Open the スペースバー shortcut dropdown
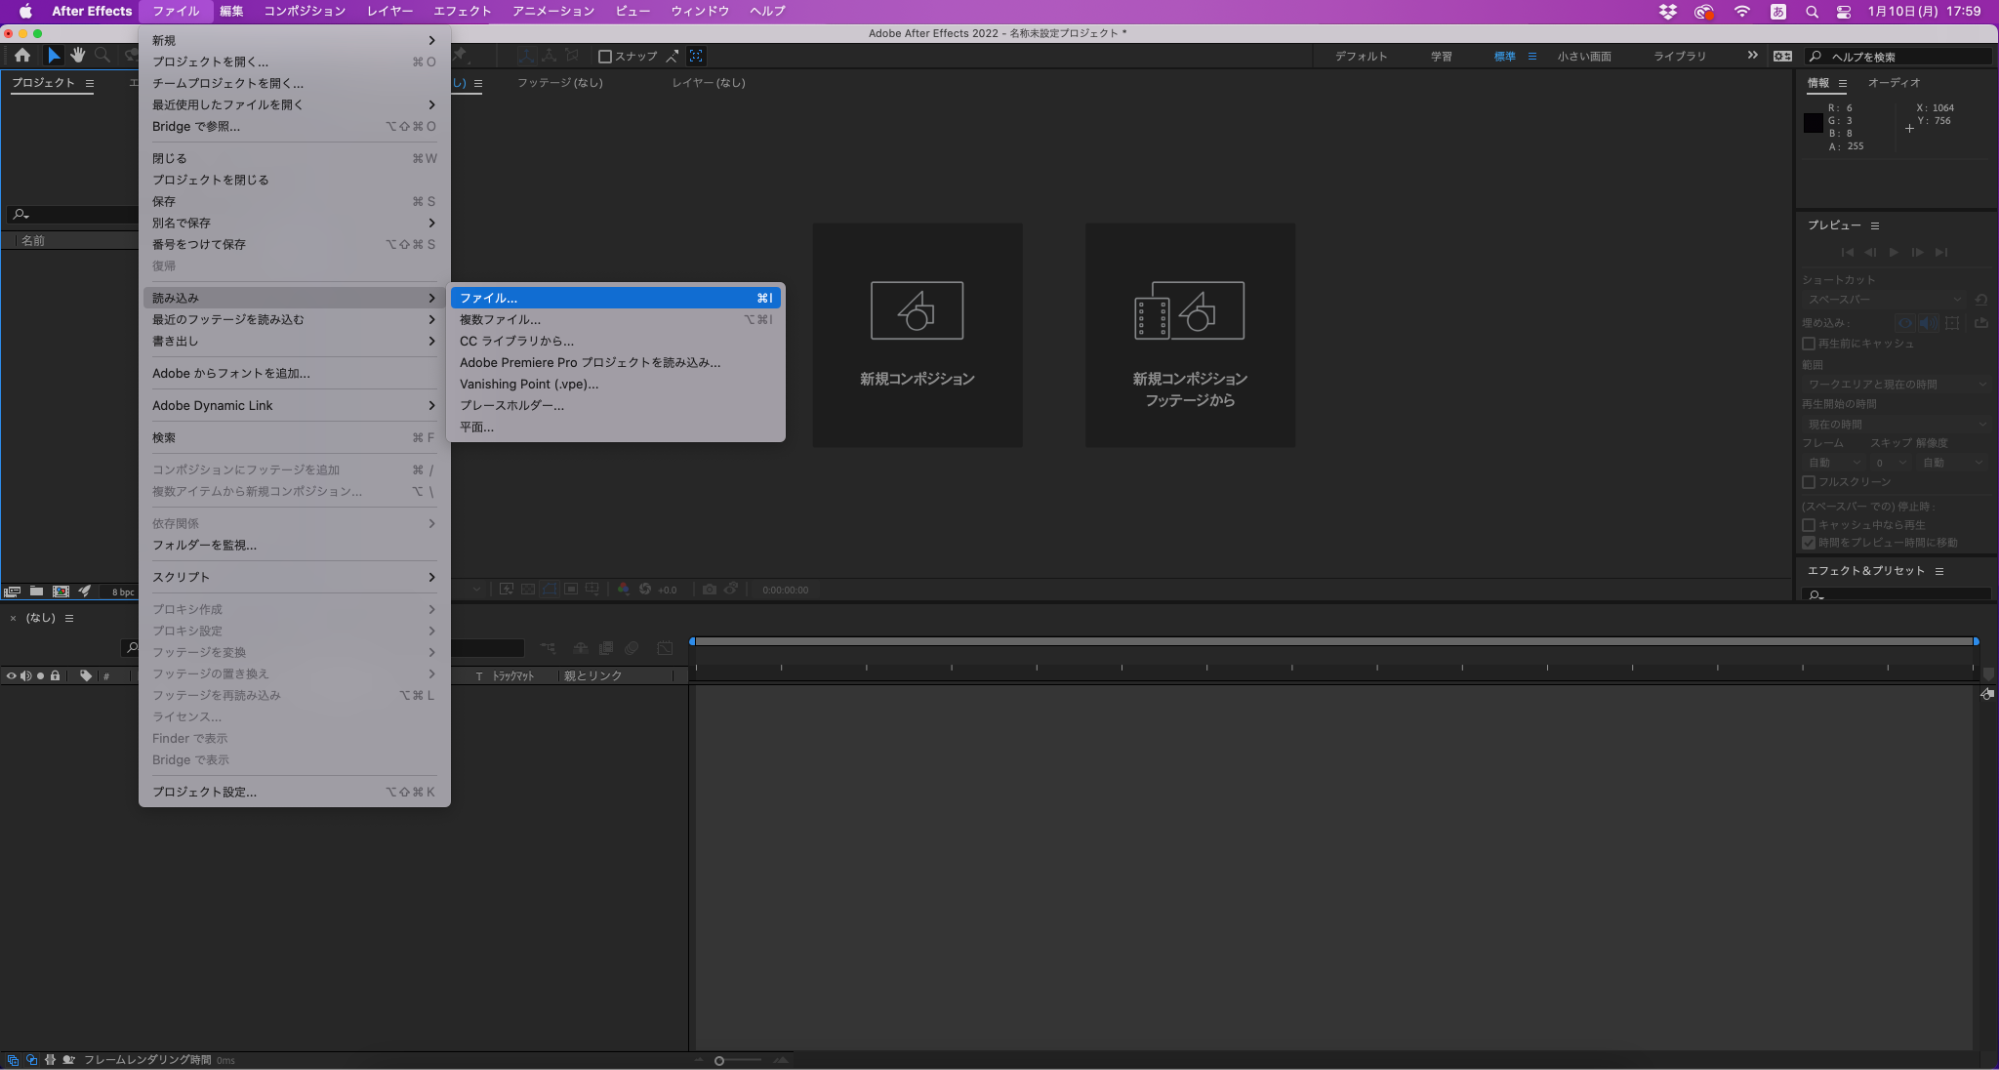Image resolution: width=1999 pixels, height=1070 pixels. coord(1884,299)
